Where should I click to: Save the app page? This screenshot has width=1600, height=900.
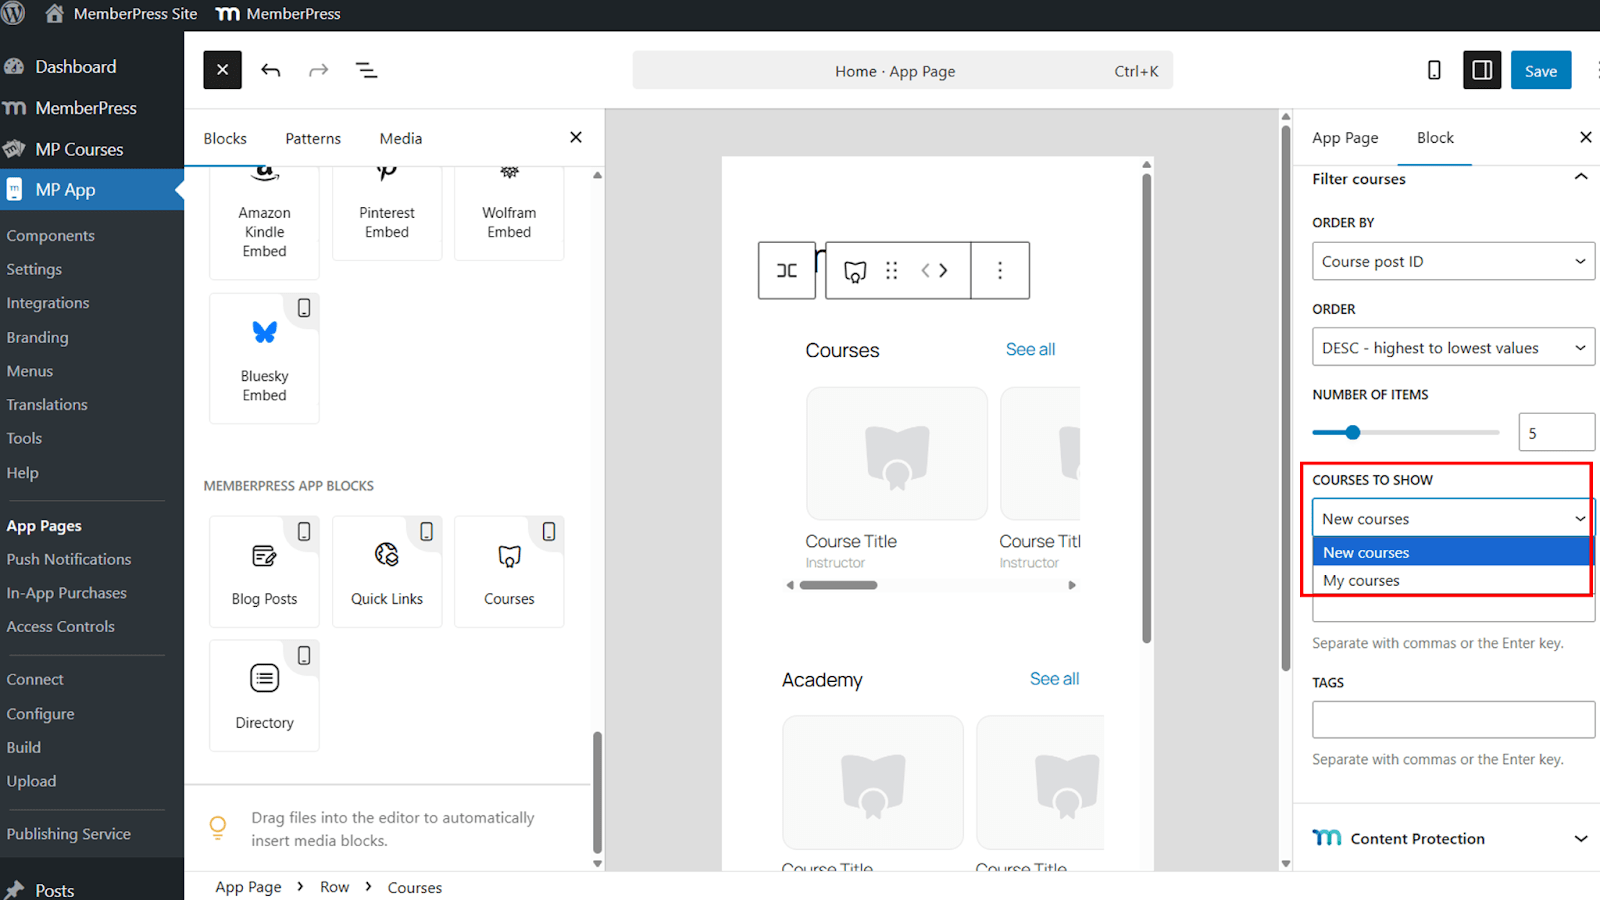pyautogui.click(x=1540, y=70)
